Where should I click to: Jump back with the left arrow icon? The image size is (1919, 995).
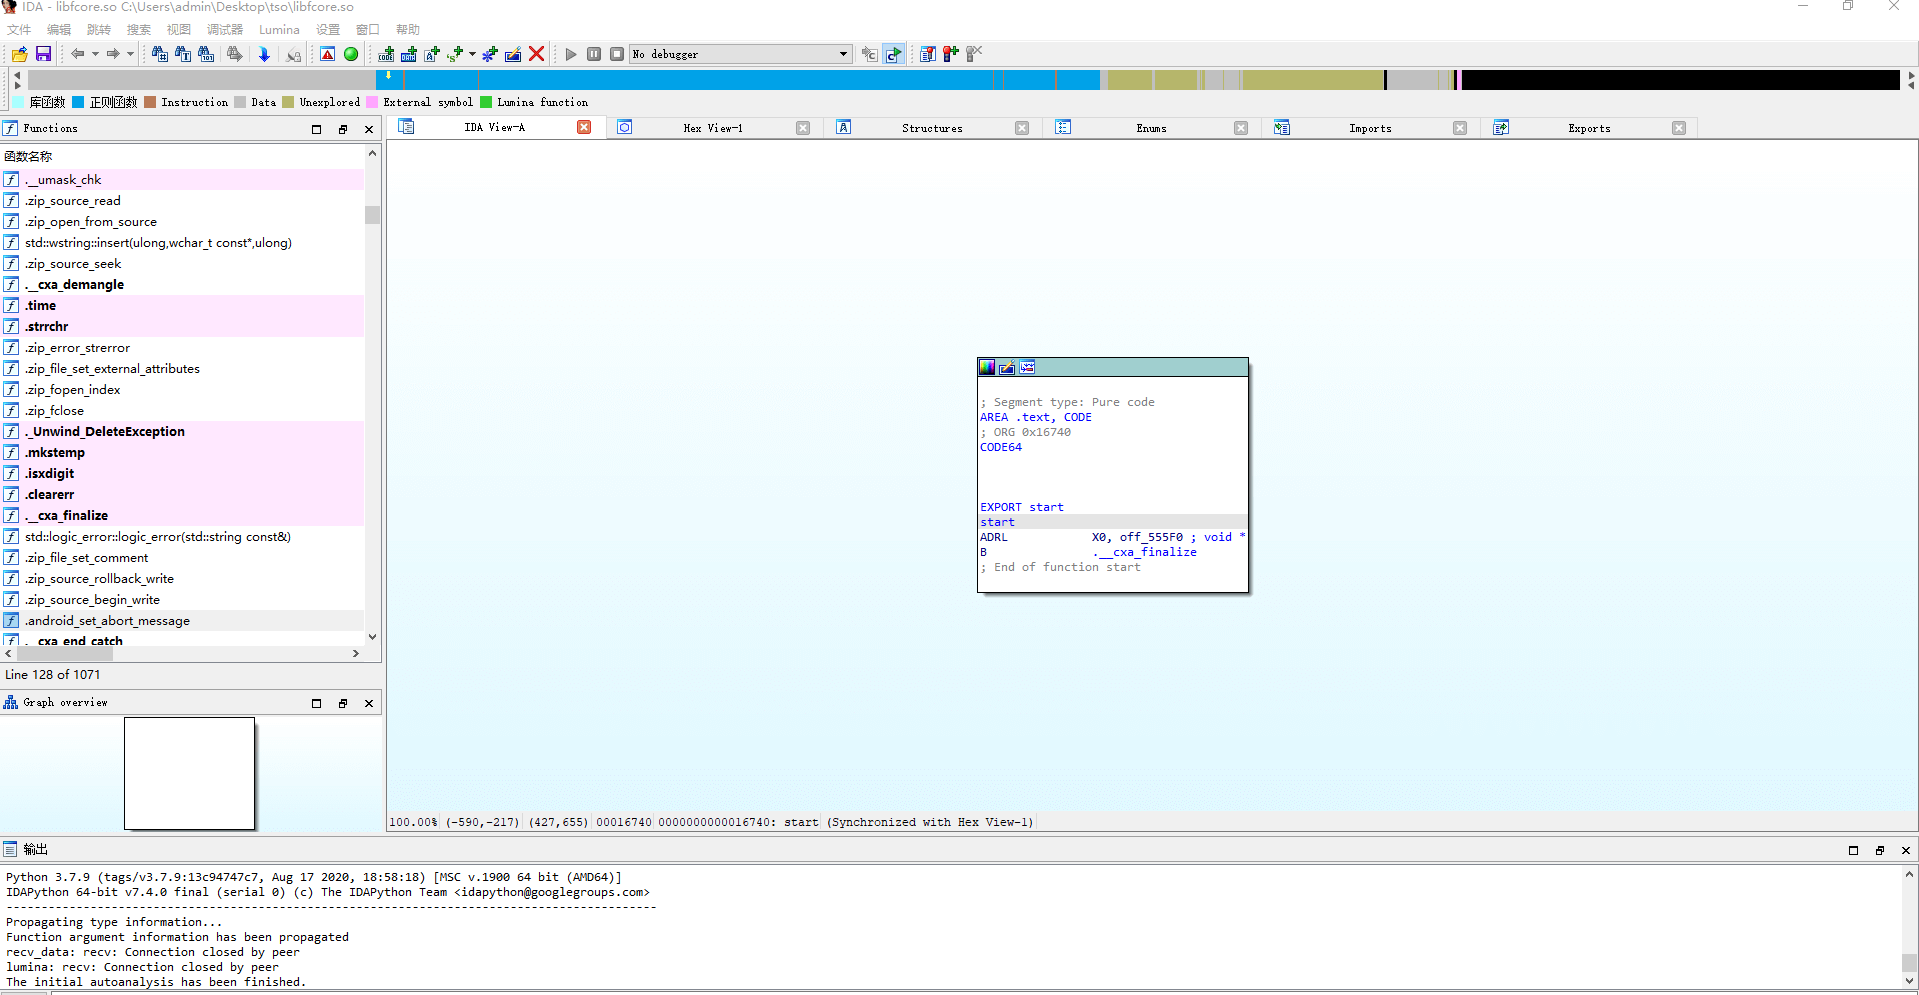(77, 54)
